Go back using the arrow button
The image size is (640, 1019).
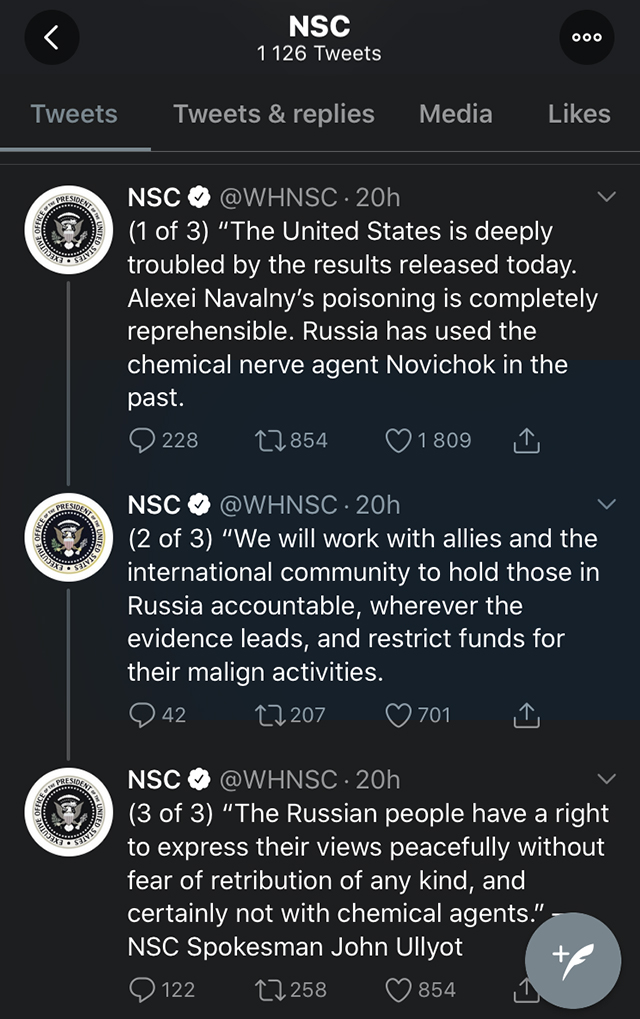click(52, 37)
